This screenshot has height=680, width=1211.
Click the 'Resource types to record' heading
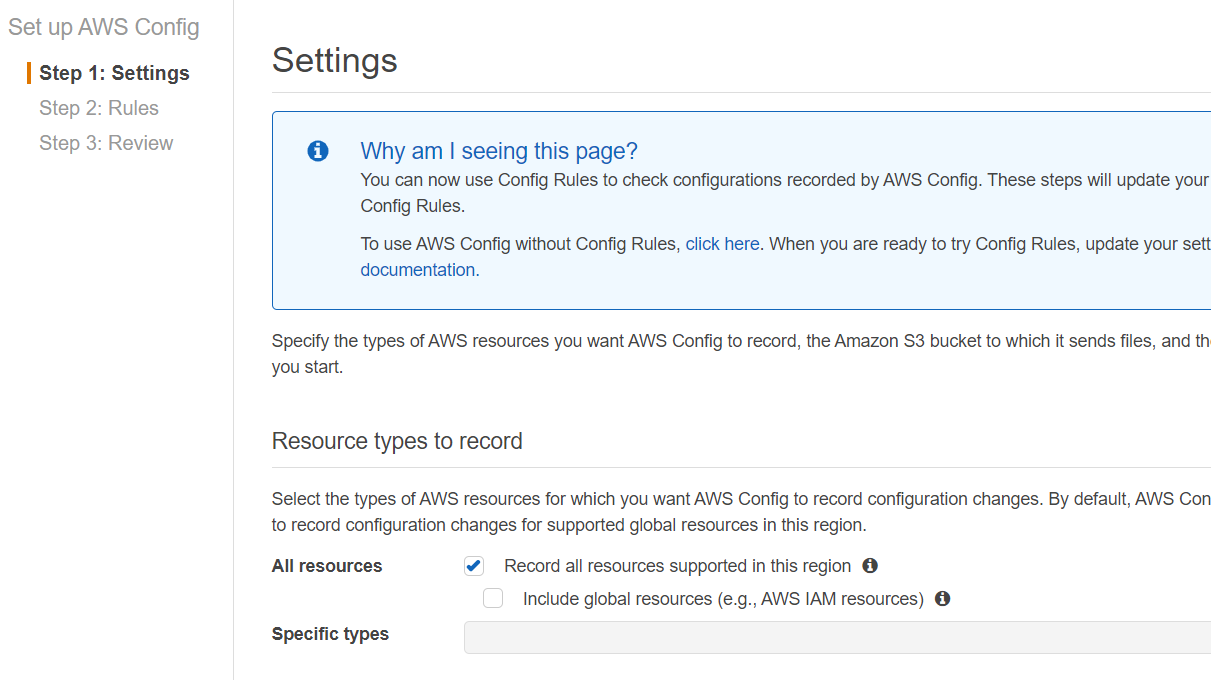397,441
